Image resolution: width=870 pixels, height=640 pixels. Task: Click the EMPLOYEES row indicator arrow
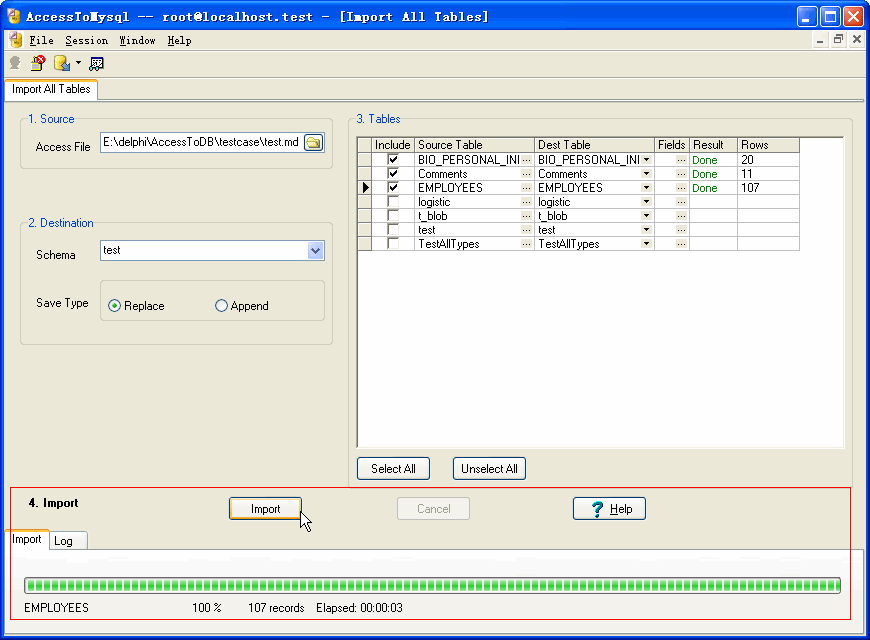click(365, 188)
